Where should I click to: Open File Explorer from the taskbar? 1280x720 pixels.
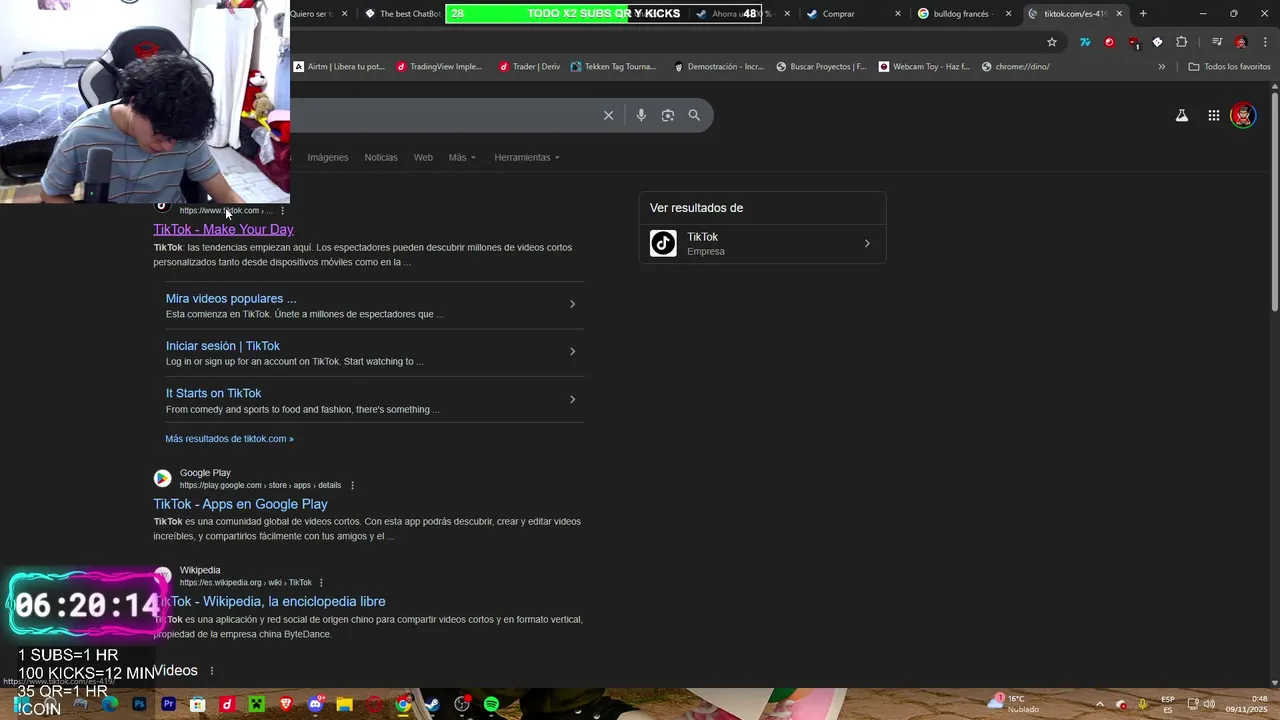(x=344, y=705)
